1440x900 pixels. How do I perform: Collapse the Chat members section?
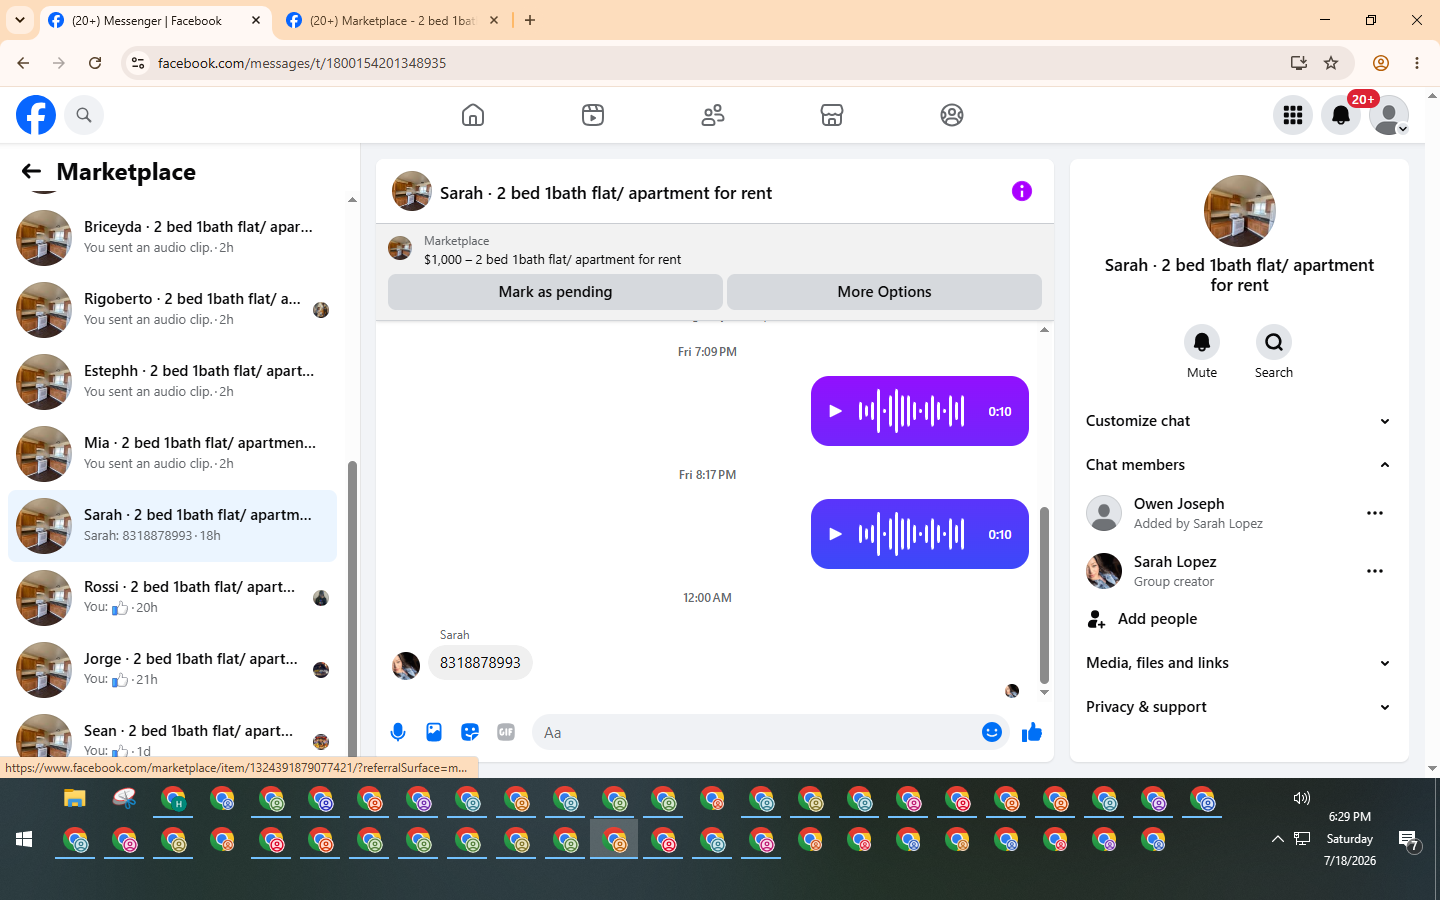tap(1239, 465)
